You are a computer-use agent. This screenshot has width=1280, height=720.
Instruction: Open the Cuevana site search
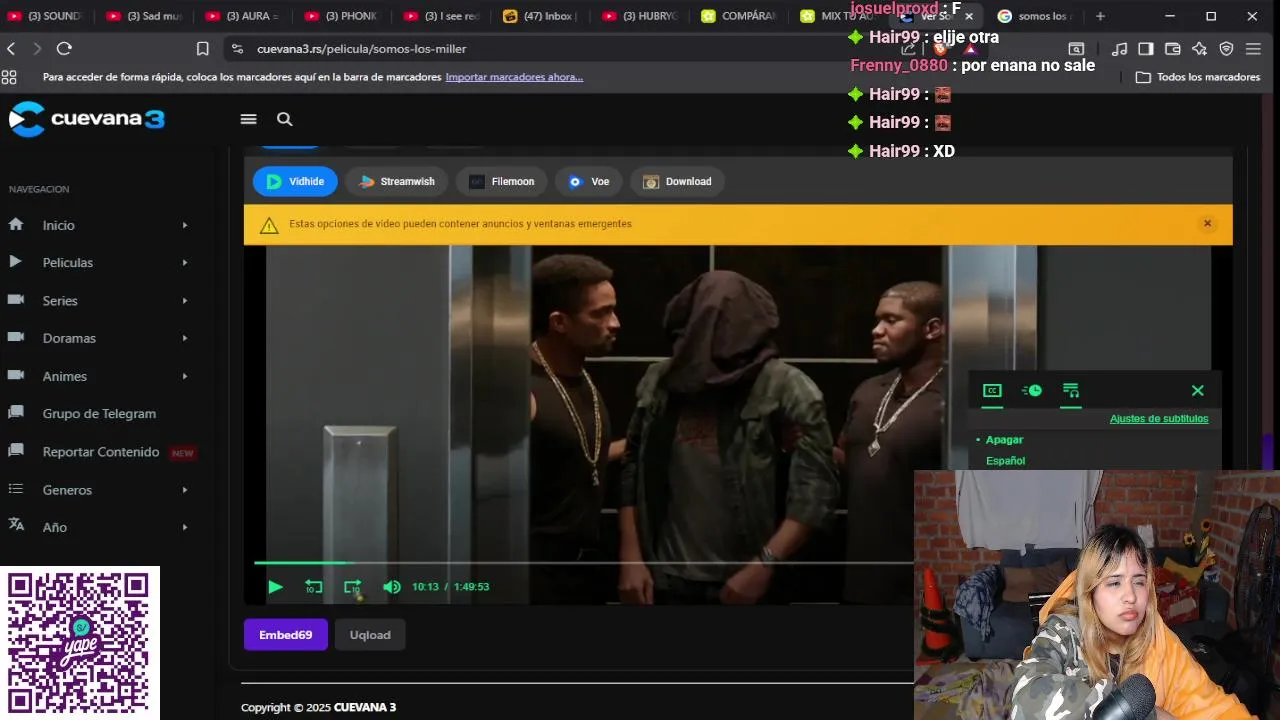click(285, 119)
